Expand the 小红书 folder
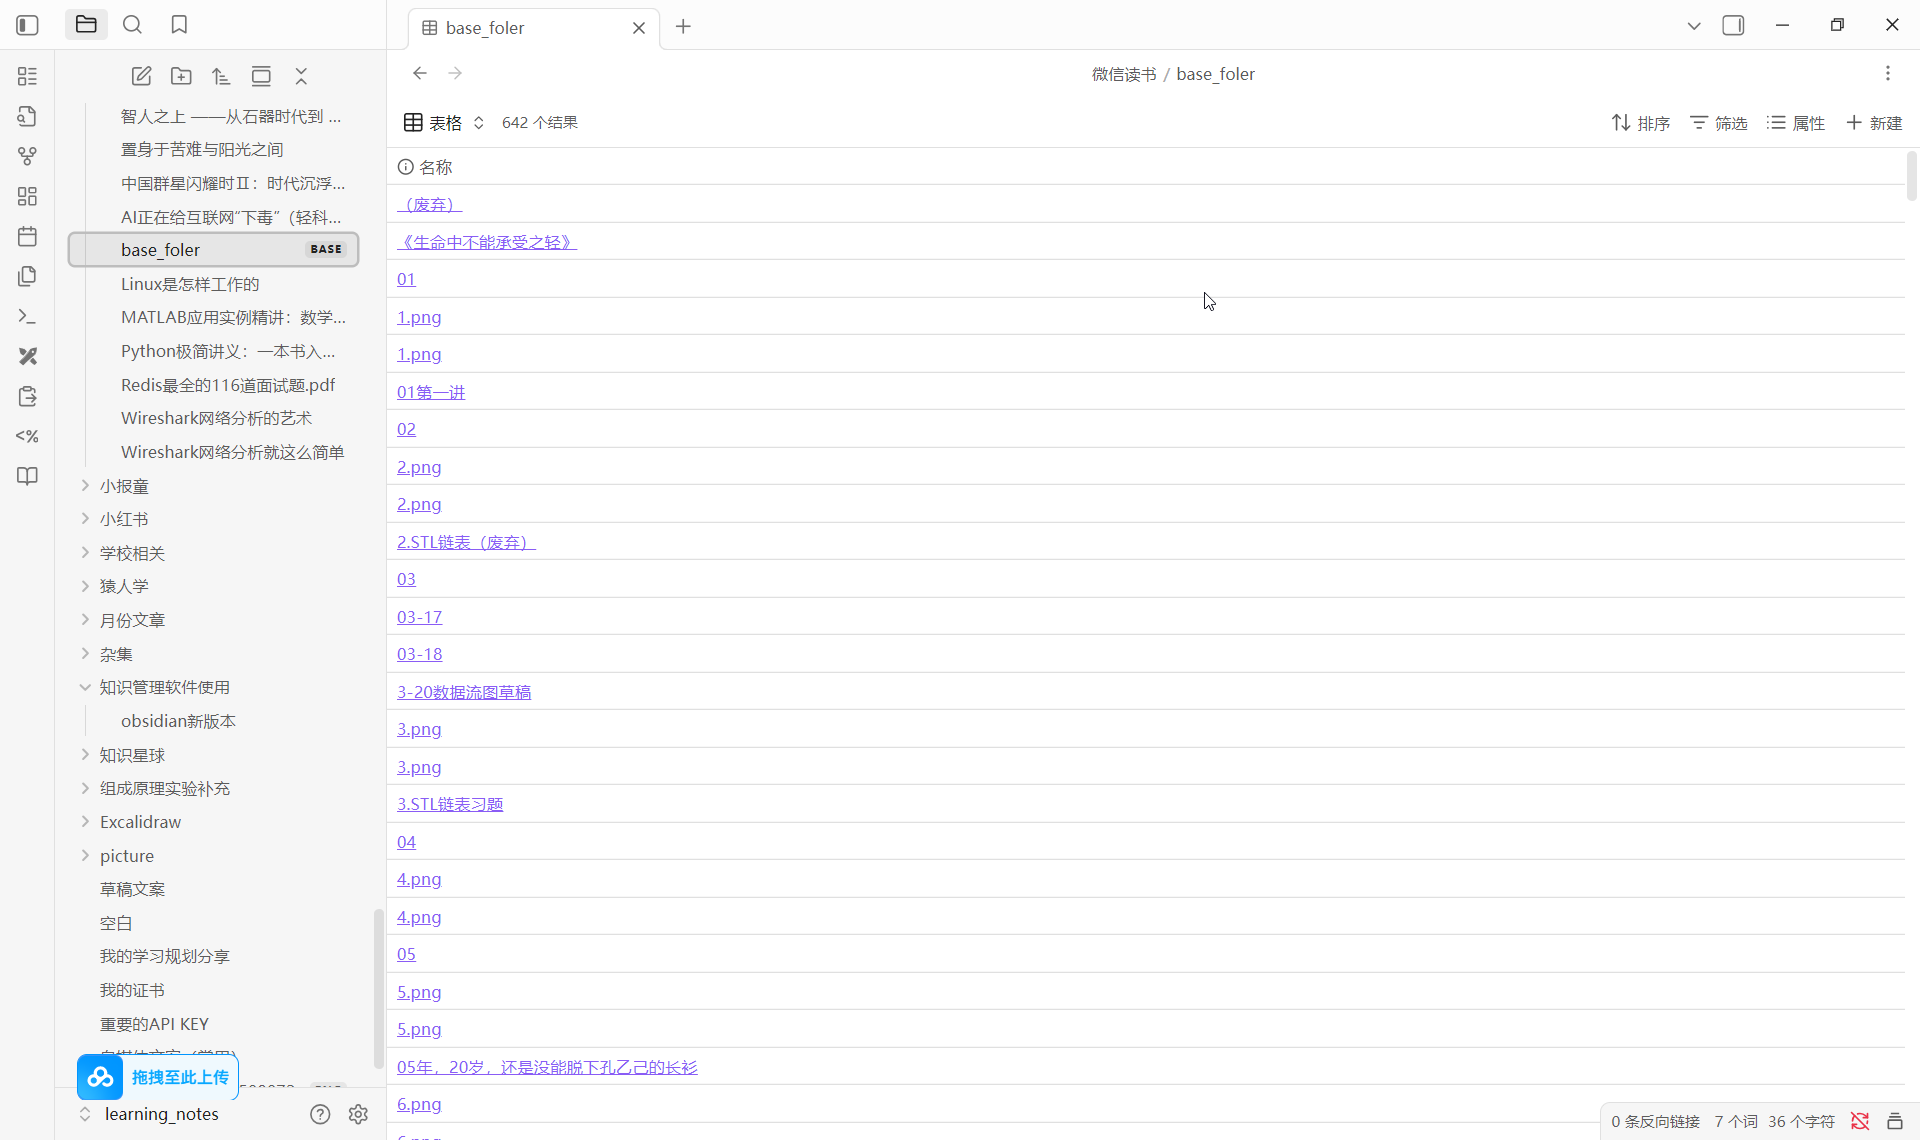This screenshot has height=1140, width=1920. [x=86, y=519]
